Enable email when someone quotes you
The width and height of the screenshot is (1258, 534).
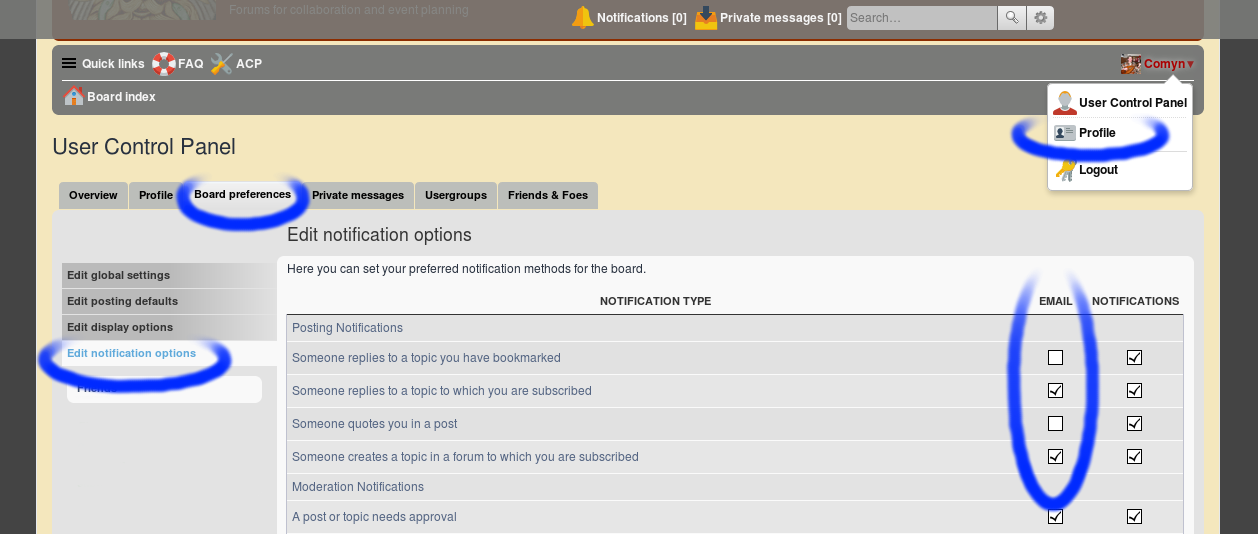click(x=1055, y=424)
